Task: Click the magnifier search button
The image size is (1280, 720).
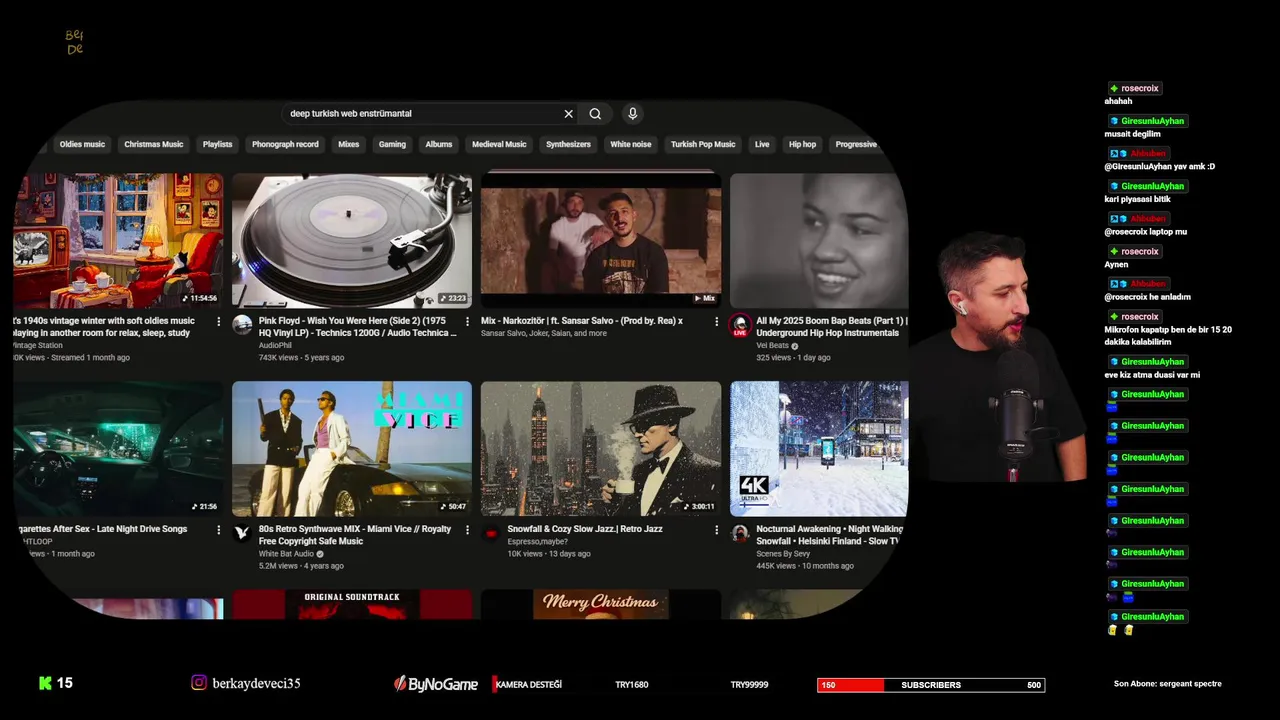Action: point(595,114)
